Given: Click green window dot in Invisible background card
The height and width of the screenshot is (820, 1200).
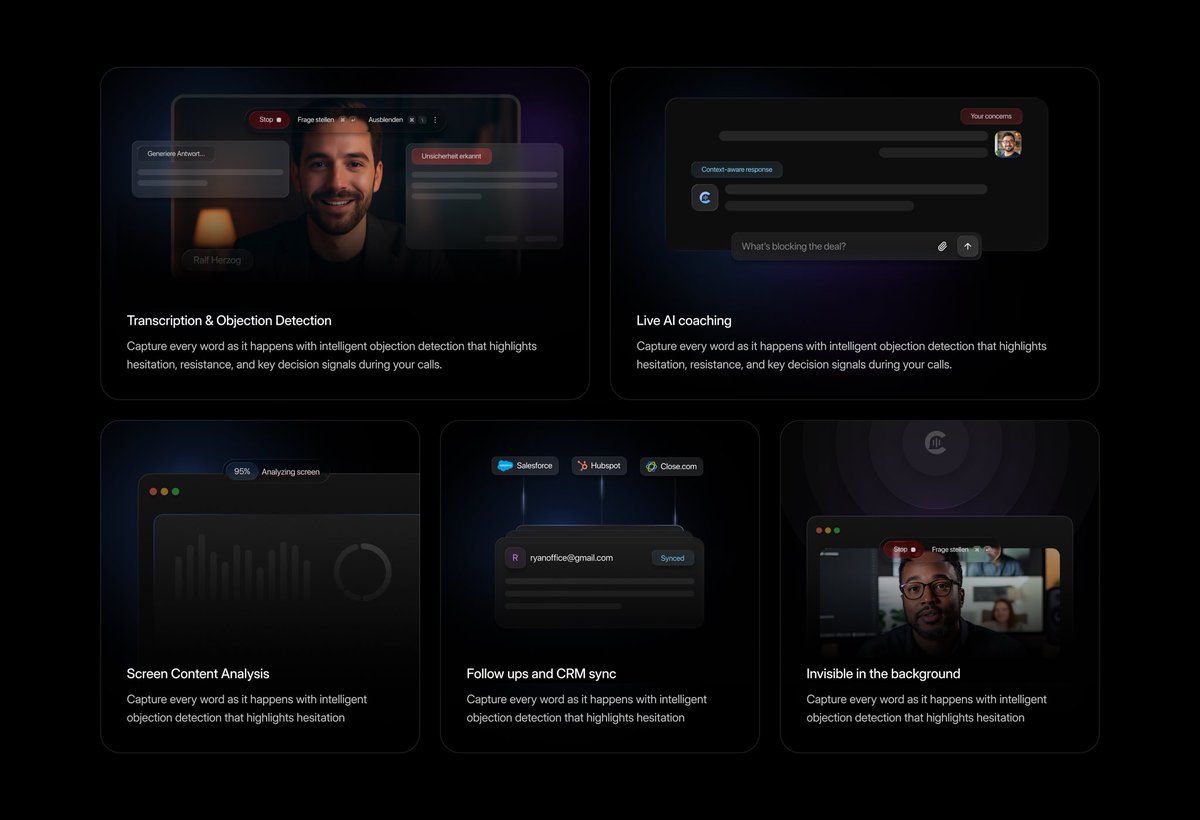Looking at the screenshot, I should click(837, 530).
